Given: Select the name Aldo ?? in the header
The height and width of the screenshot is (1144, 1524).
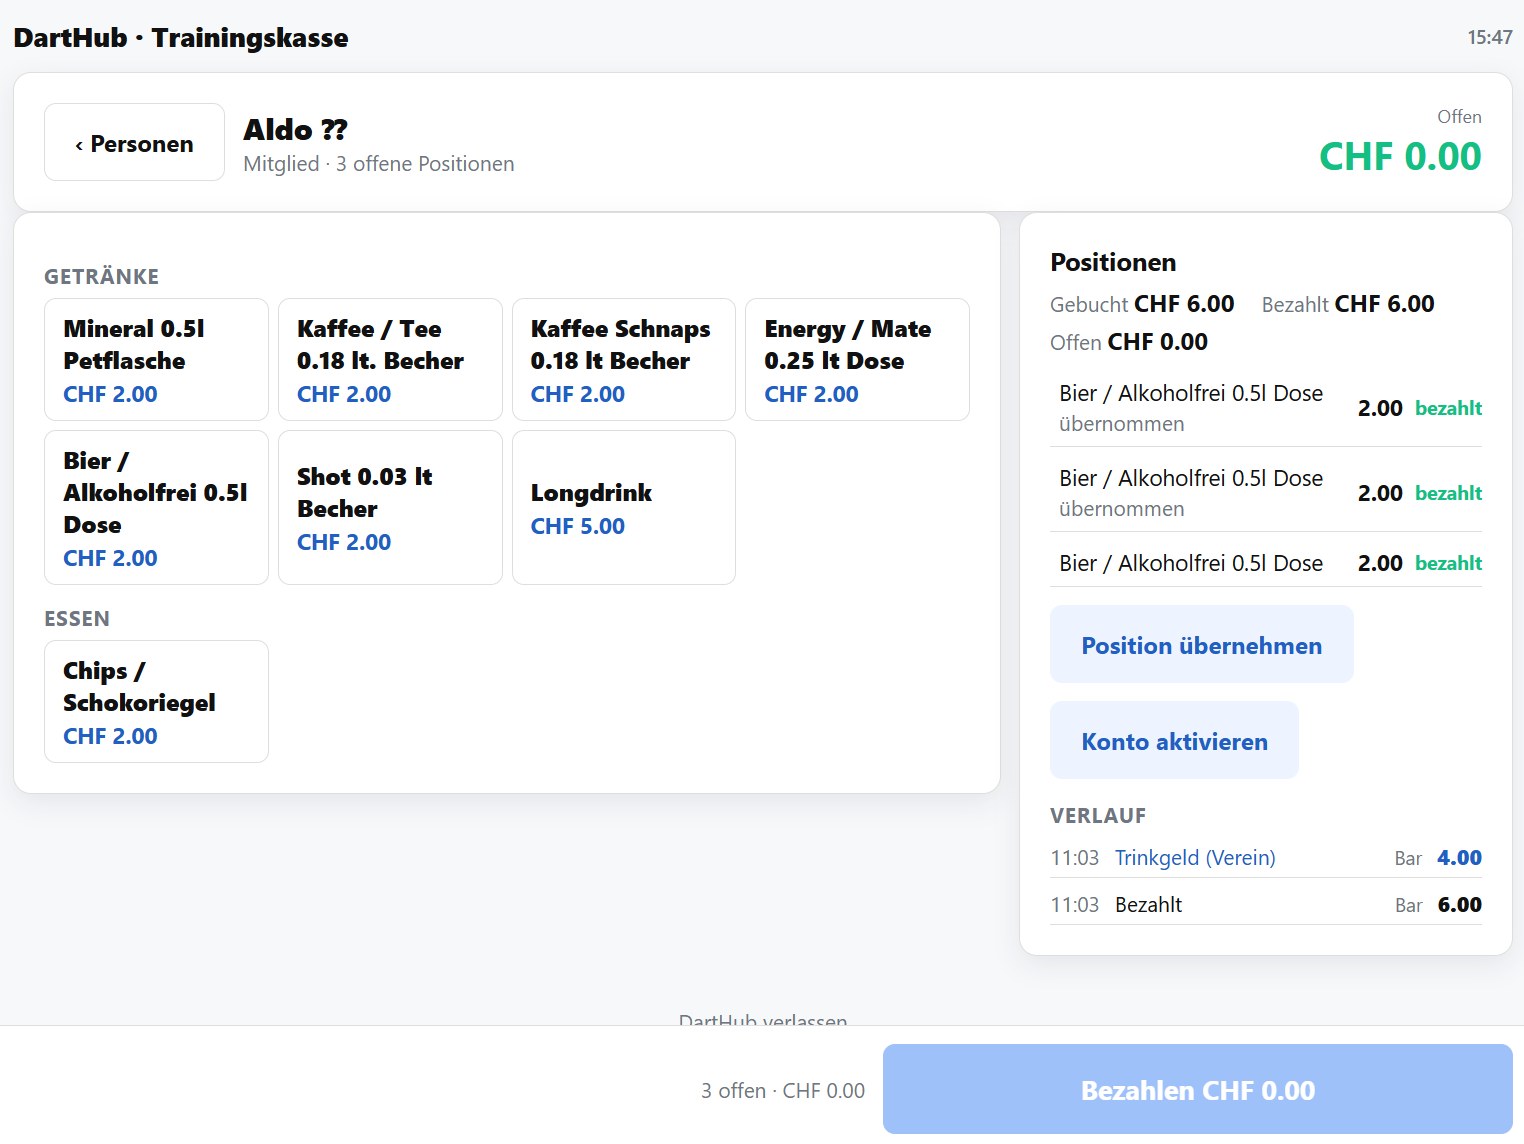Looking at the screenshot, I should coord(295,130).
